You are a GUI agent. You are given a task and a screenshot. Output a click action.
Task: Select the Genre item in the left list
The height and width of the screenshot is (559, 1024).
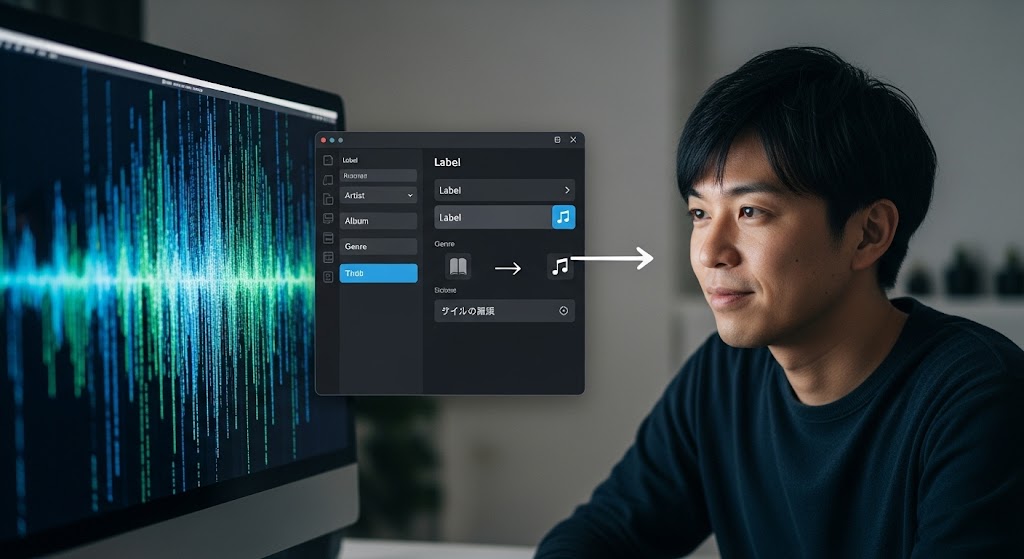point(378,246)
